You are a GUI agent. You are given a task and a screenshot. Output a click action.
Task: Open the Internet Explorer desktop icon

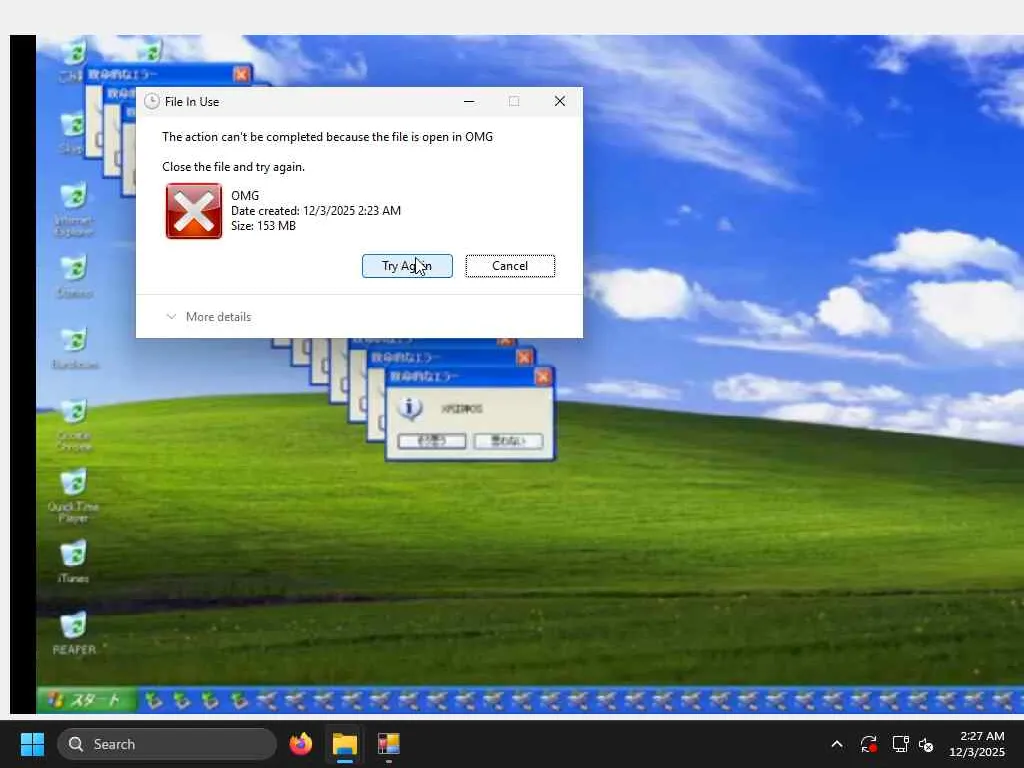[74, 210]
